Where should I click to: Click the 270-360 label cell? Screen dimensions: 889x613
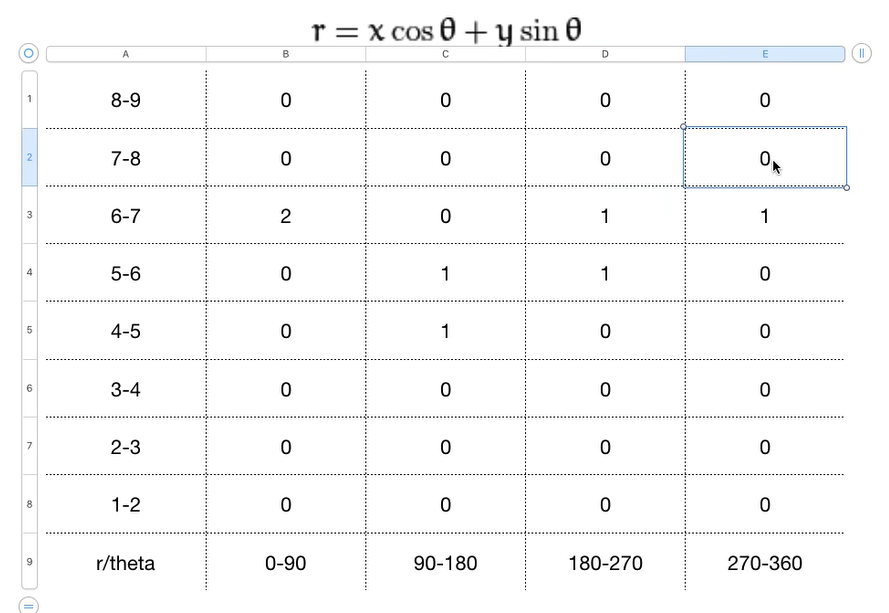(x=765, y=563)
